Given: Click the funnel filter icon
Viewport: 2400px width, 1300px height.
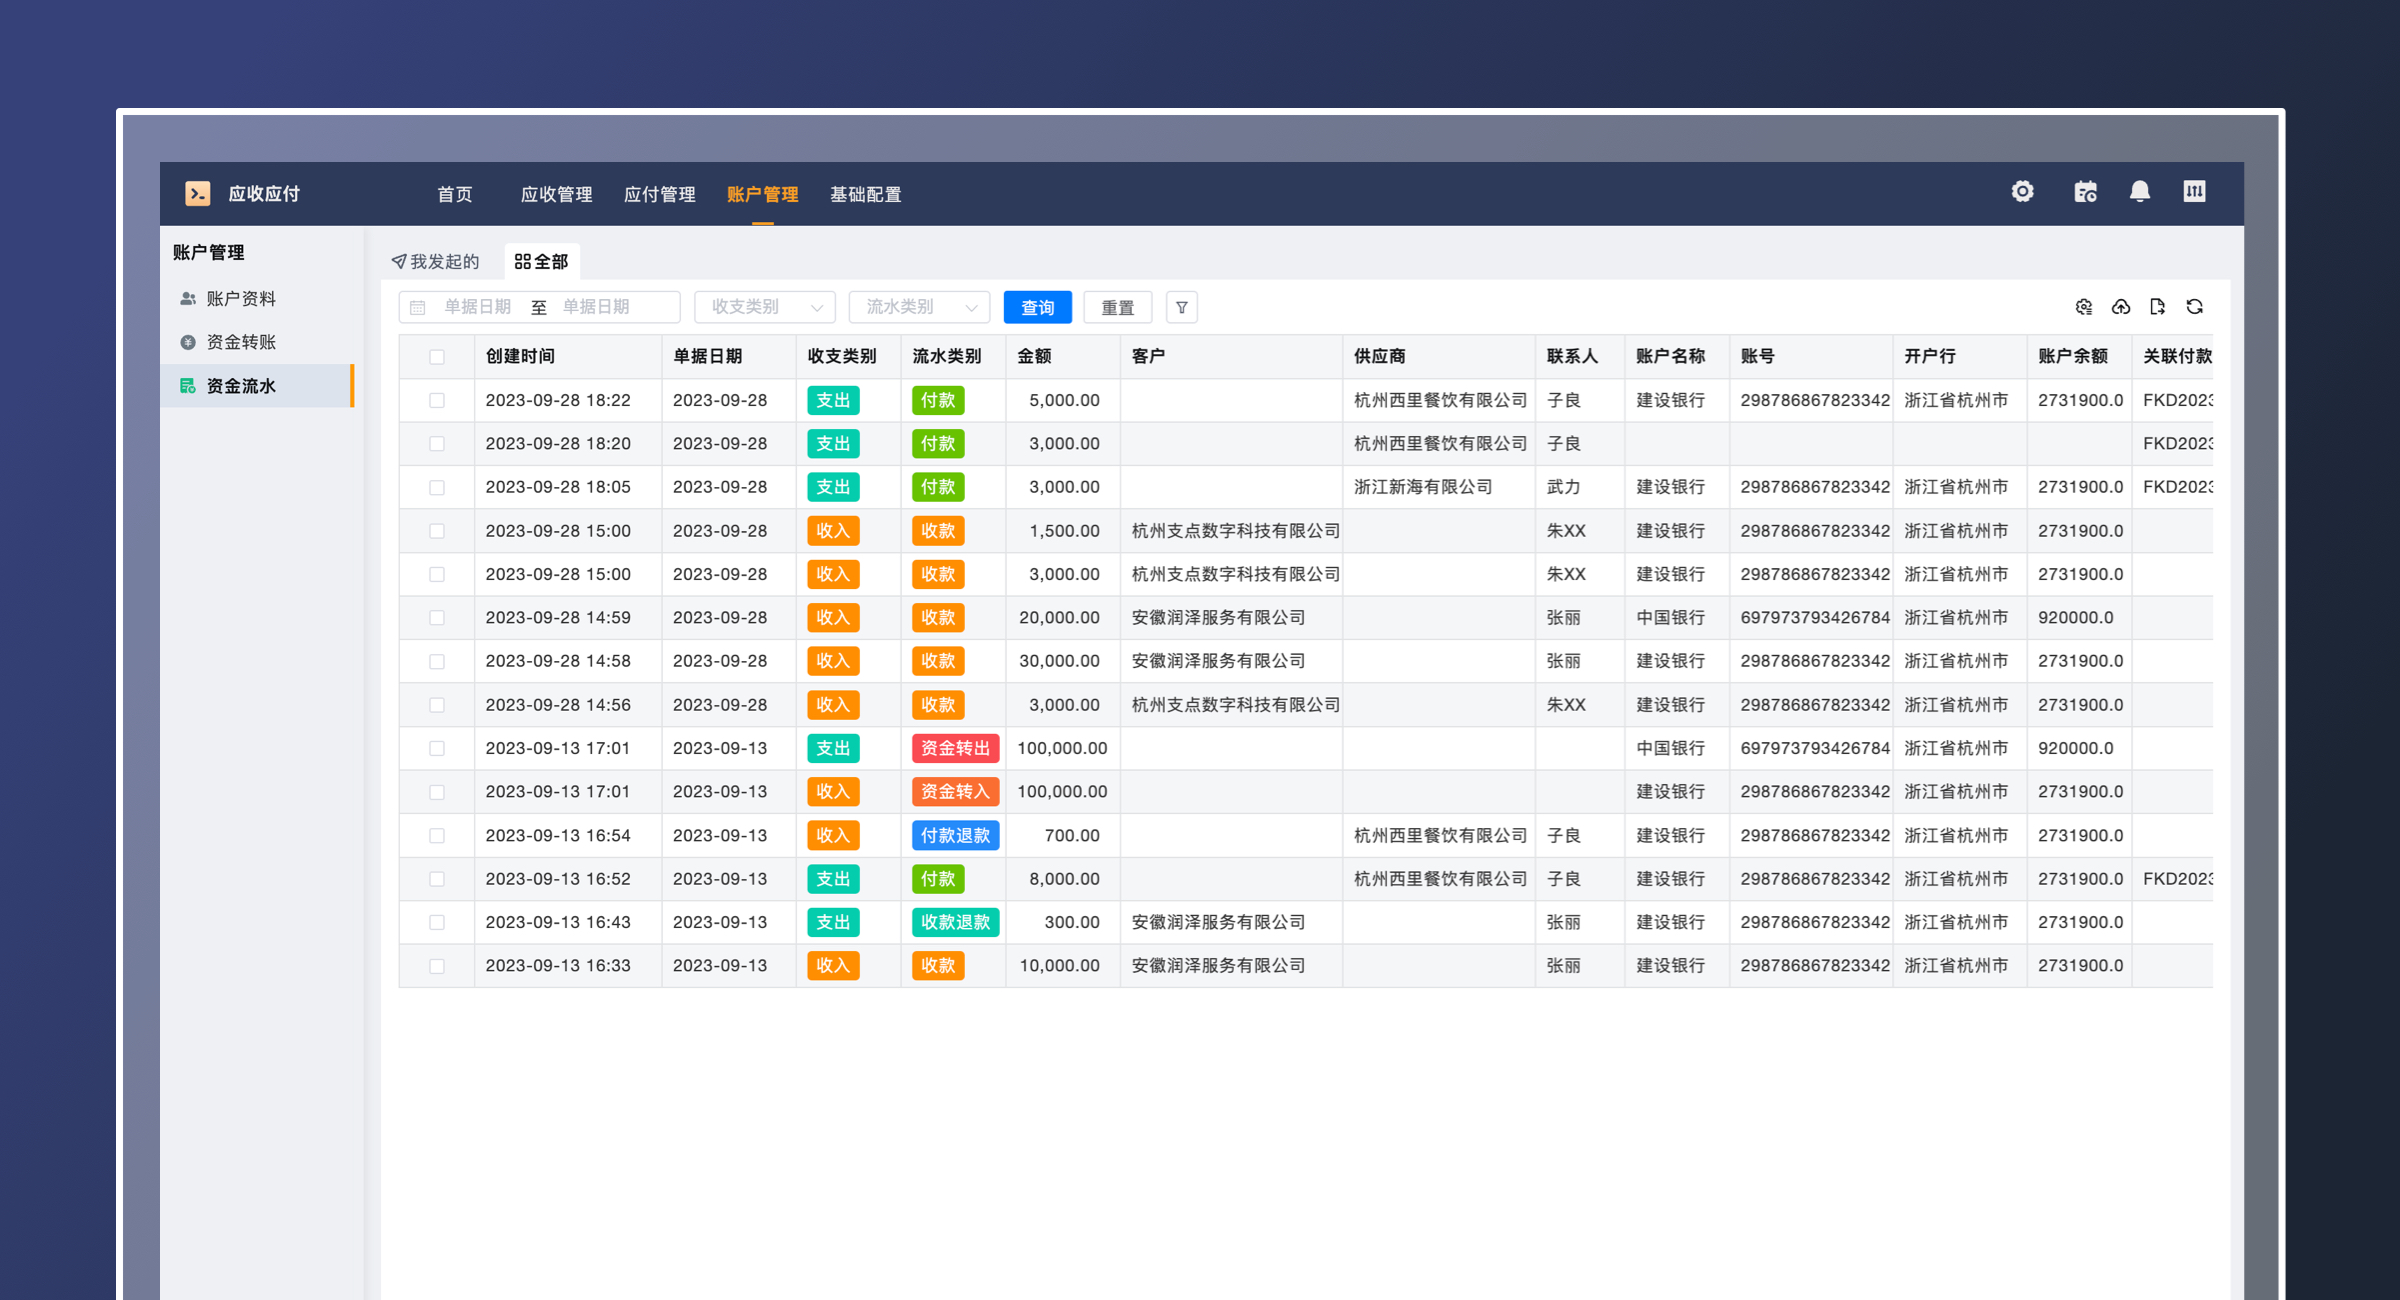Looking at the screenshot, I should pyautogui.click(x=1181, y=307).
